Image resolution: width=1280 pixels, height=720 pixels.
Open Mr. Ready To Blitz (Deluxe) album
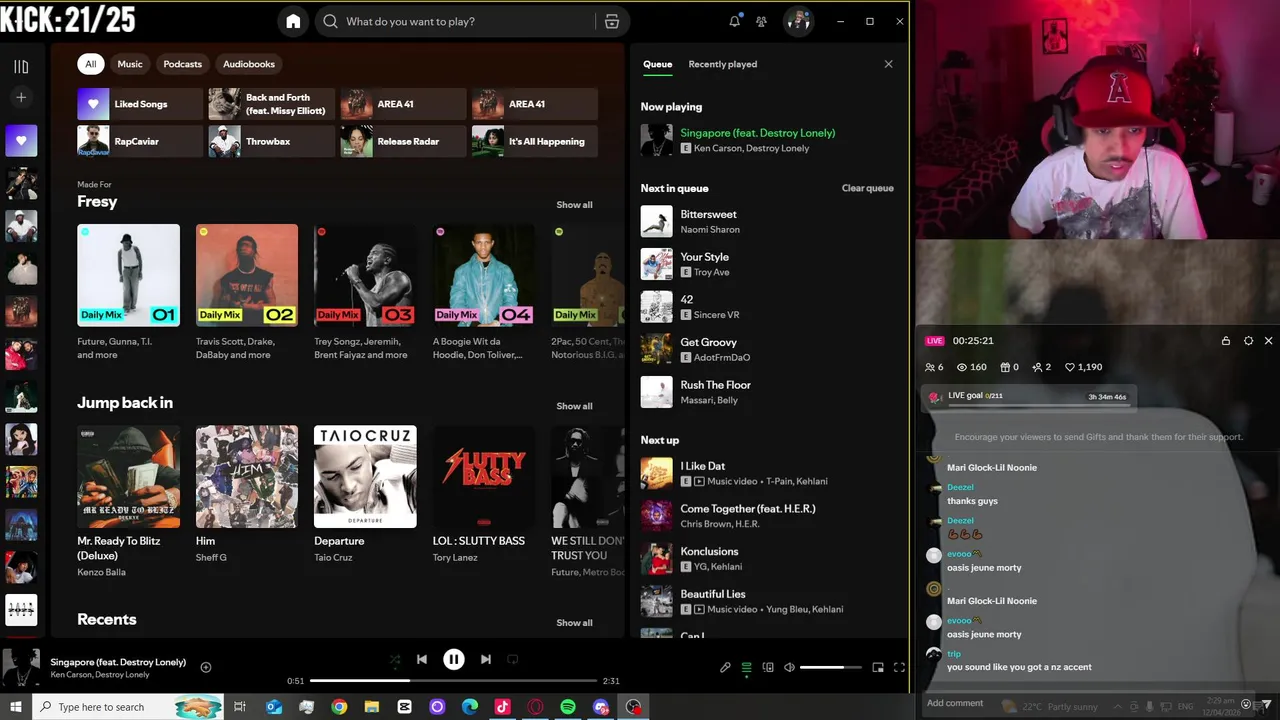pos(129,477)
